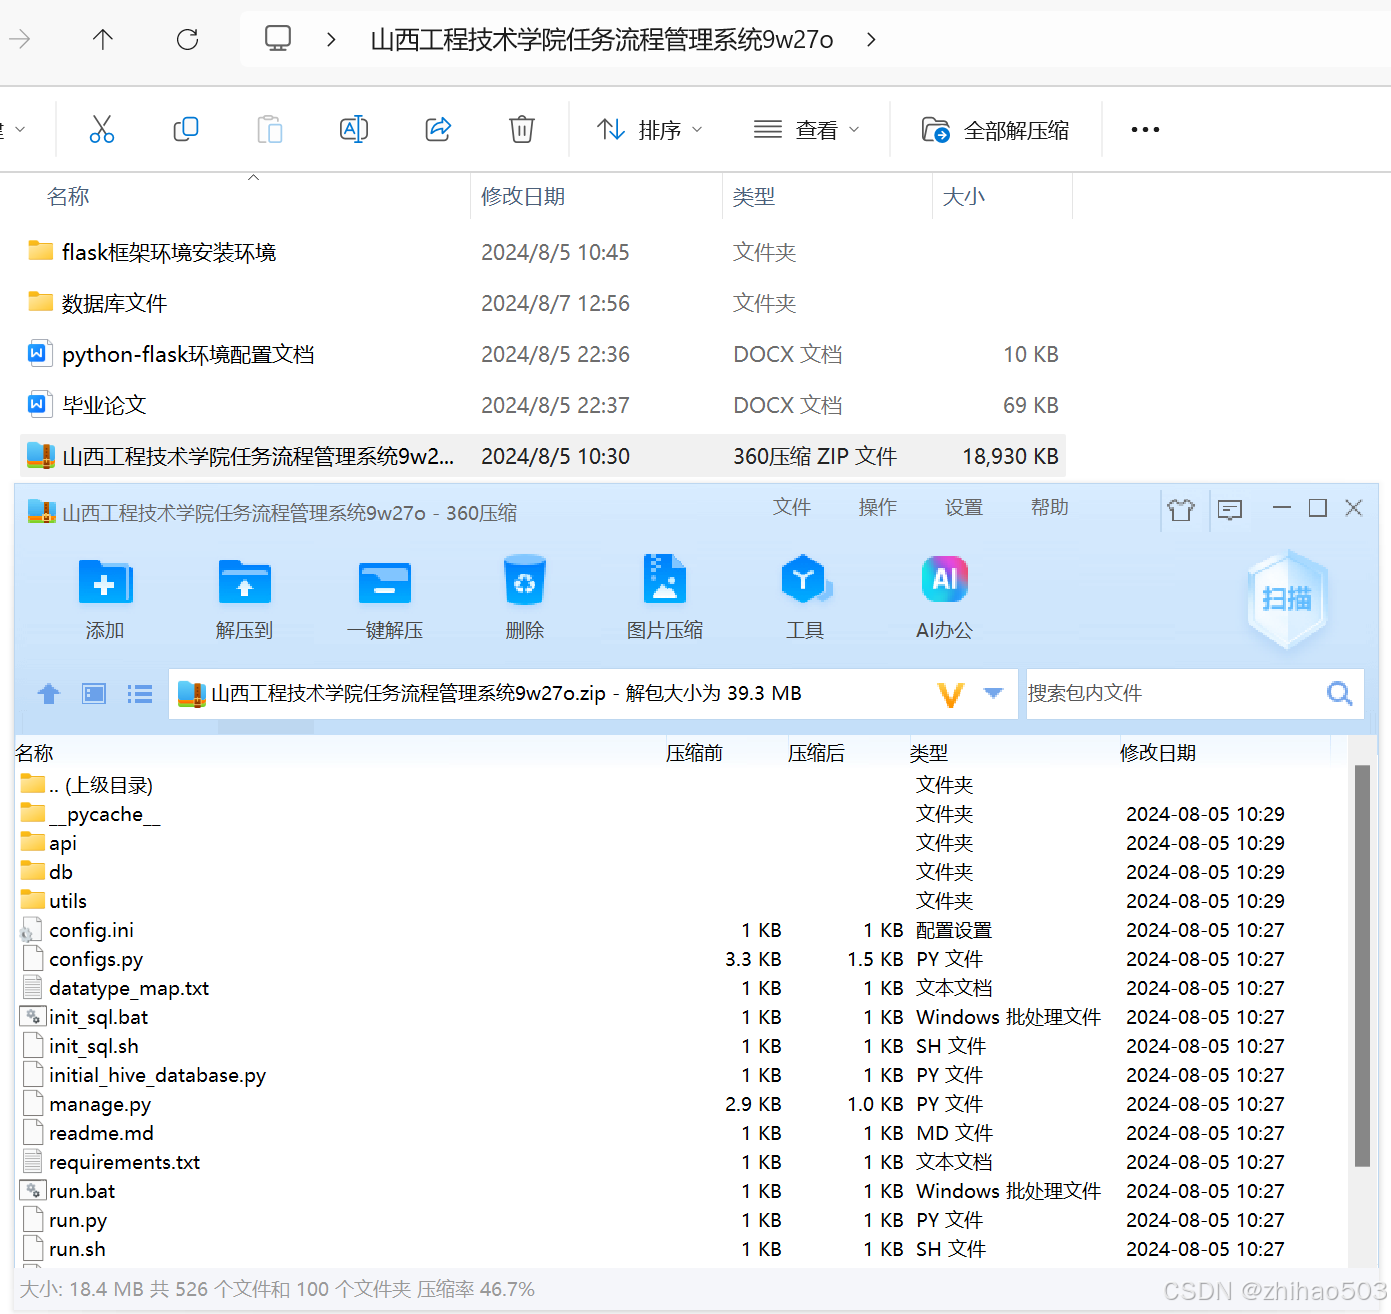Click the feedback message icon in 360压缩 title bar

tap(1230, 510)
